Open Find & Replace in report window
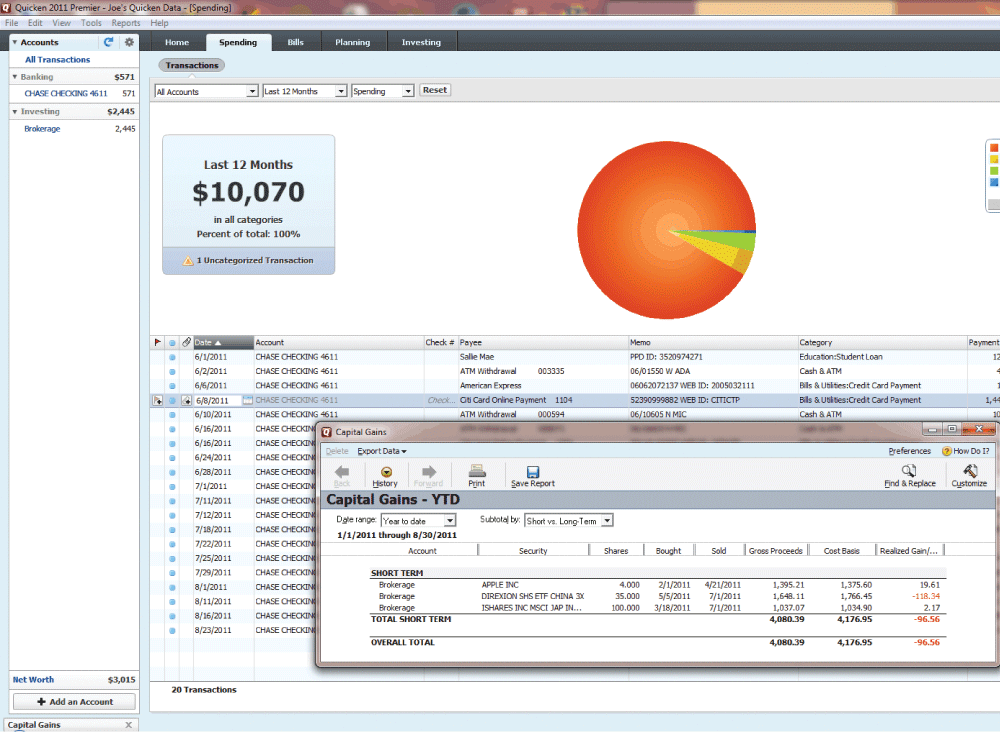The image size is (1000, 732). 909,476
